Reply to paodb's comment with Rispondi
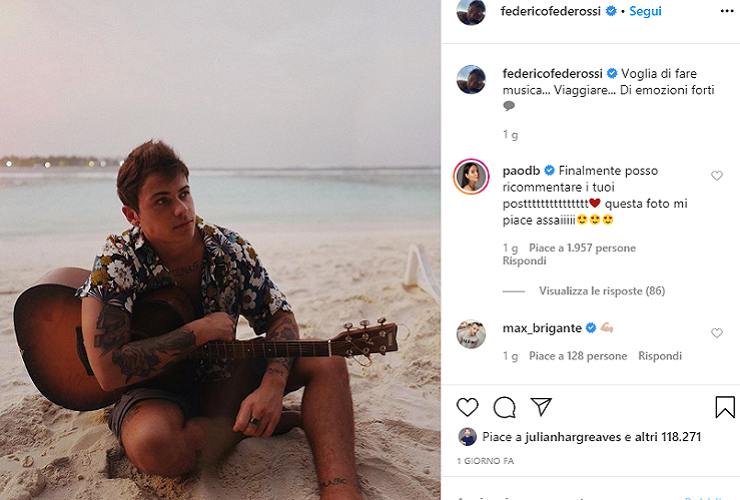 [x=524, y=261]
